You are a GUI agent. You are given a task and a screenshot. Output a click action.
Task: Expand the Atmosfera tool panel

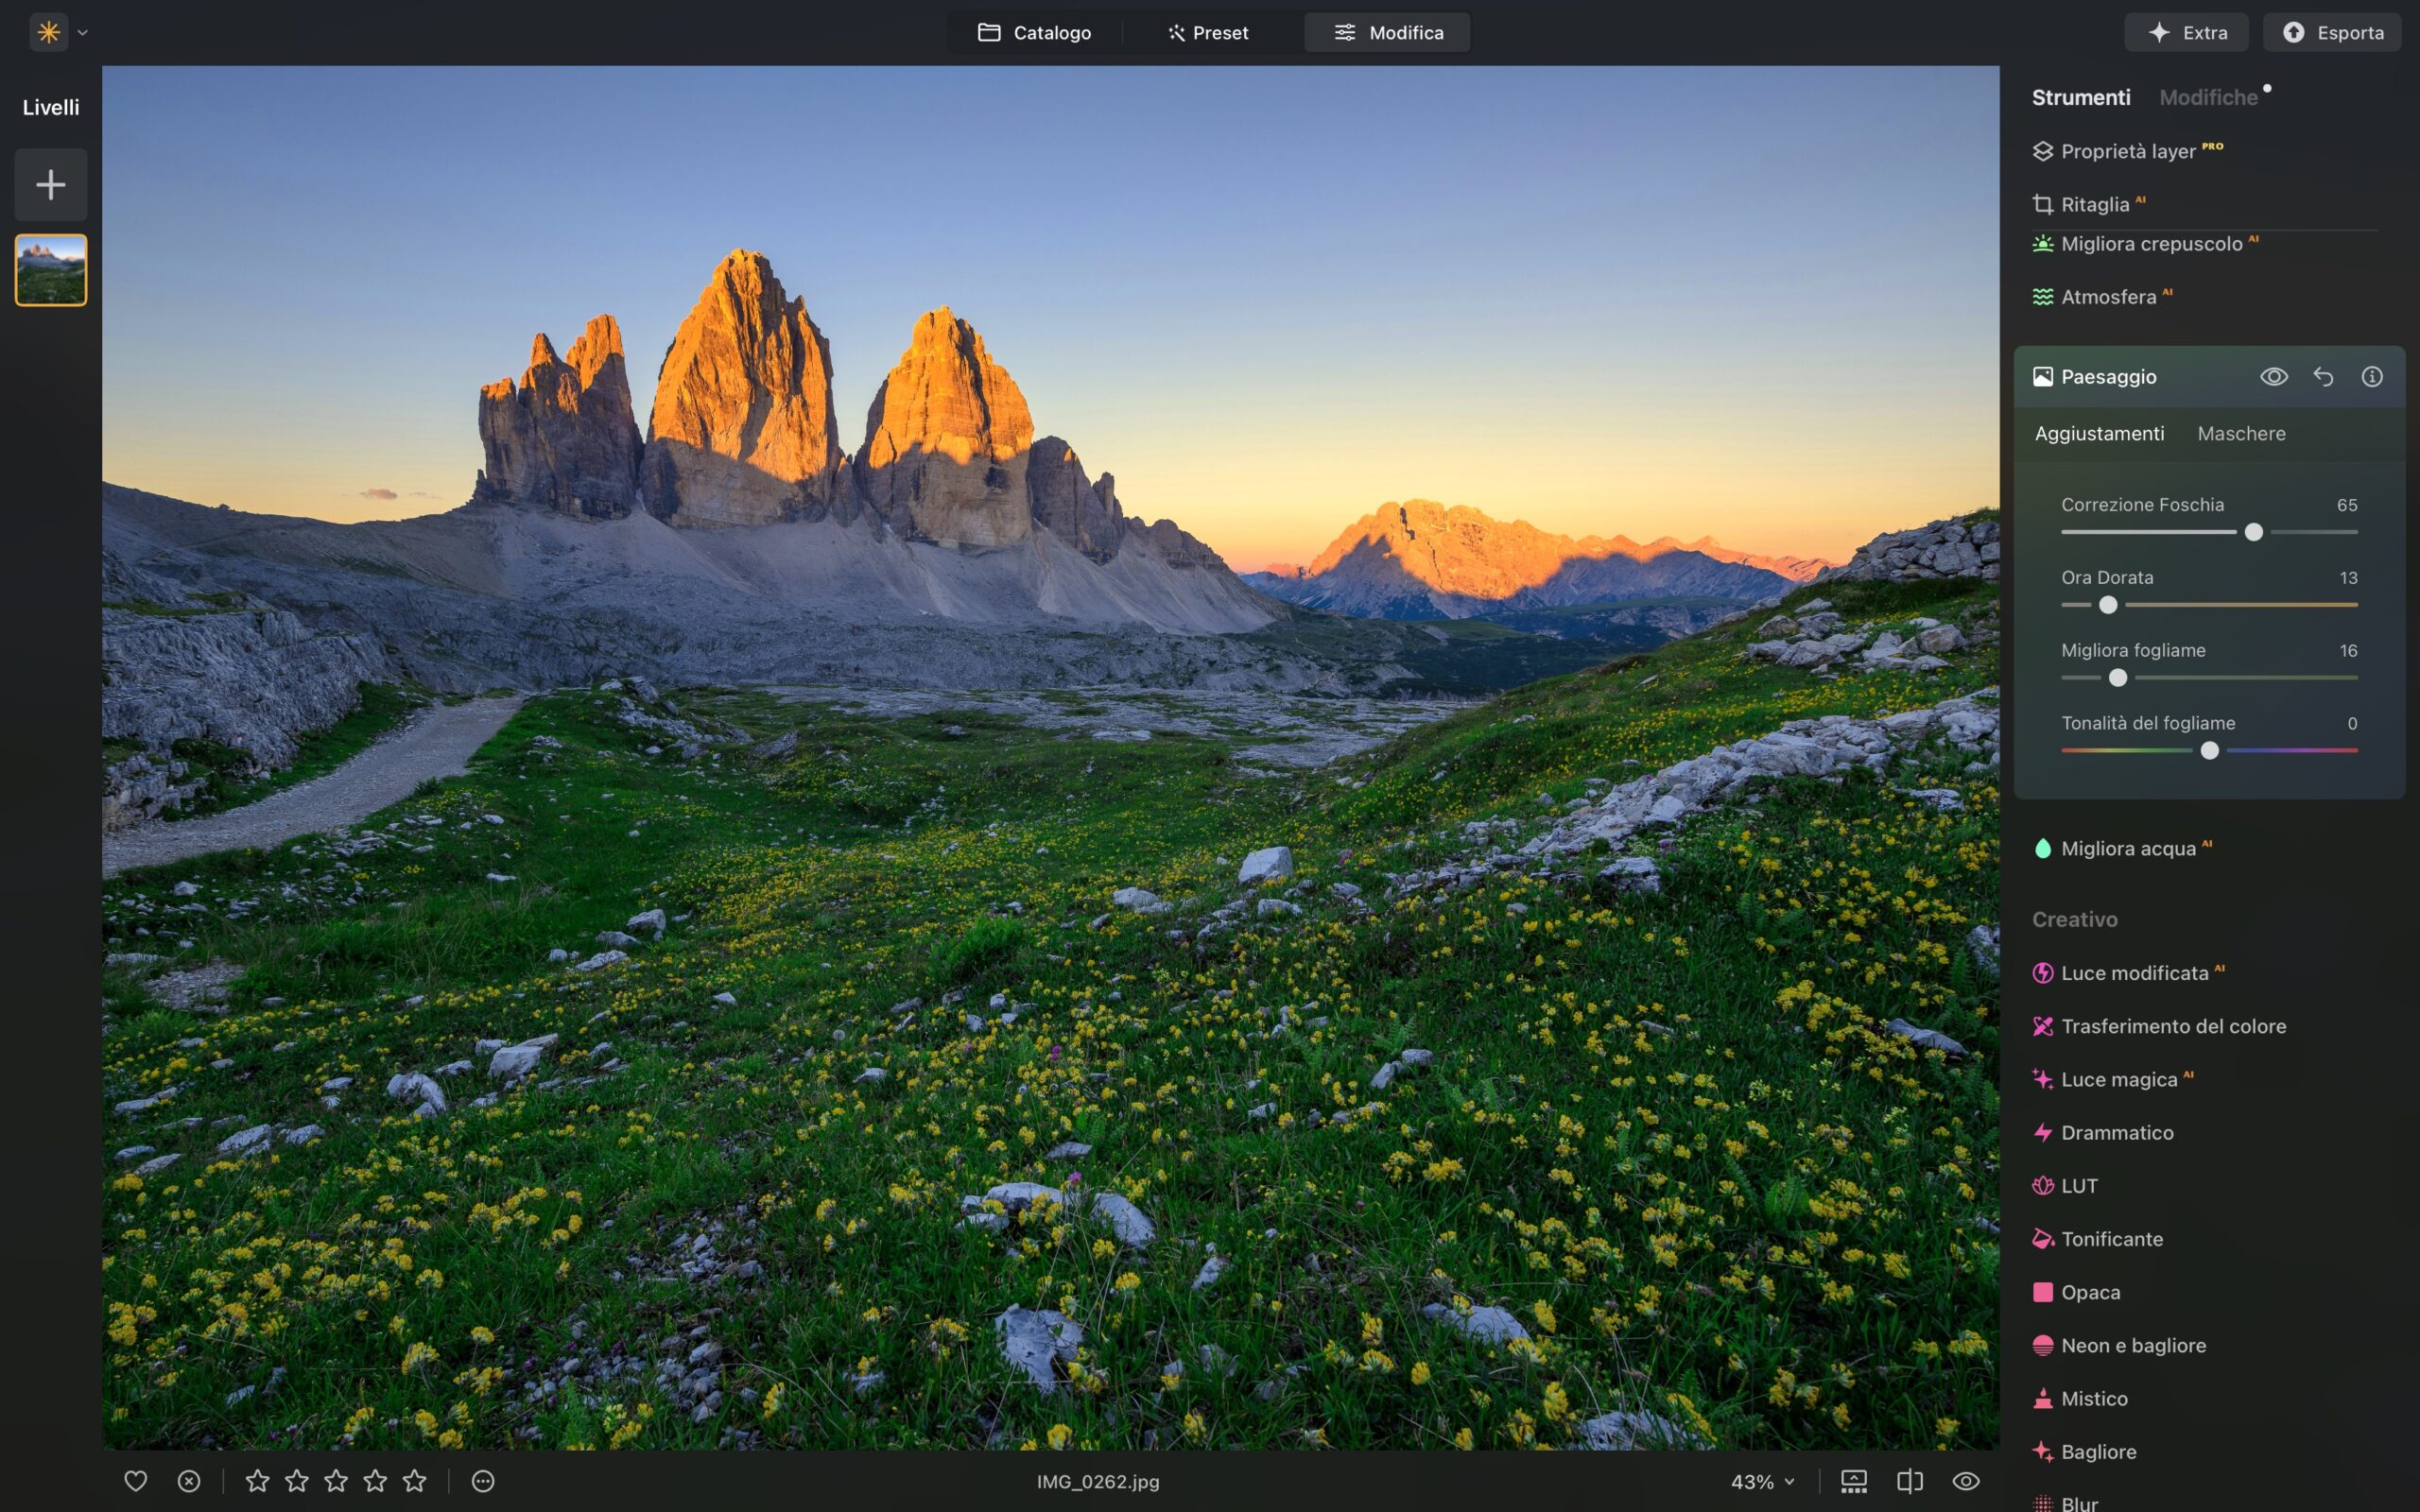coord(2108,297)
